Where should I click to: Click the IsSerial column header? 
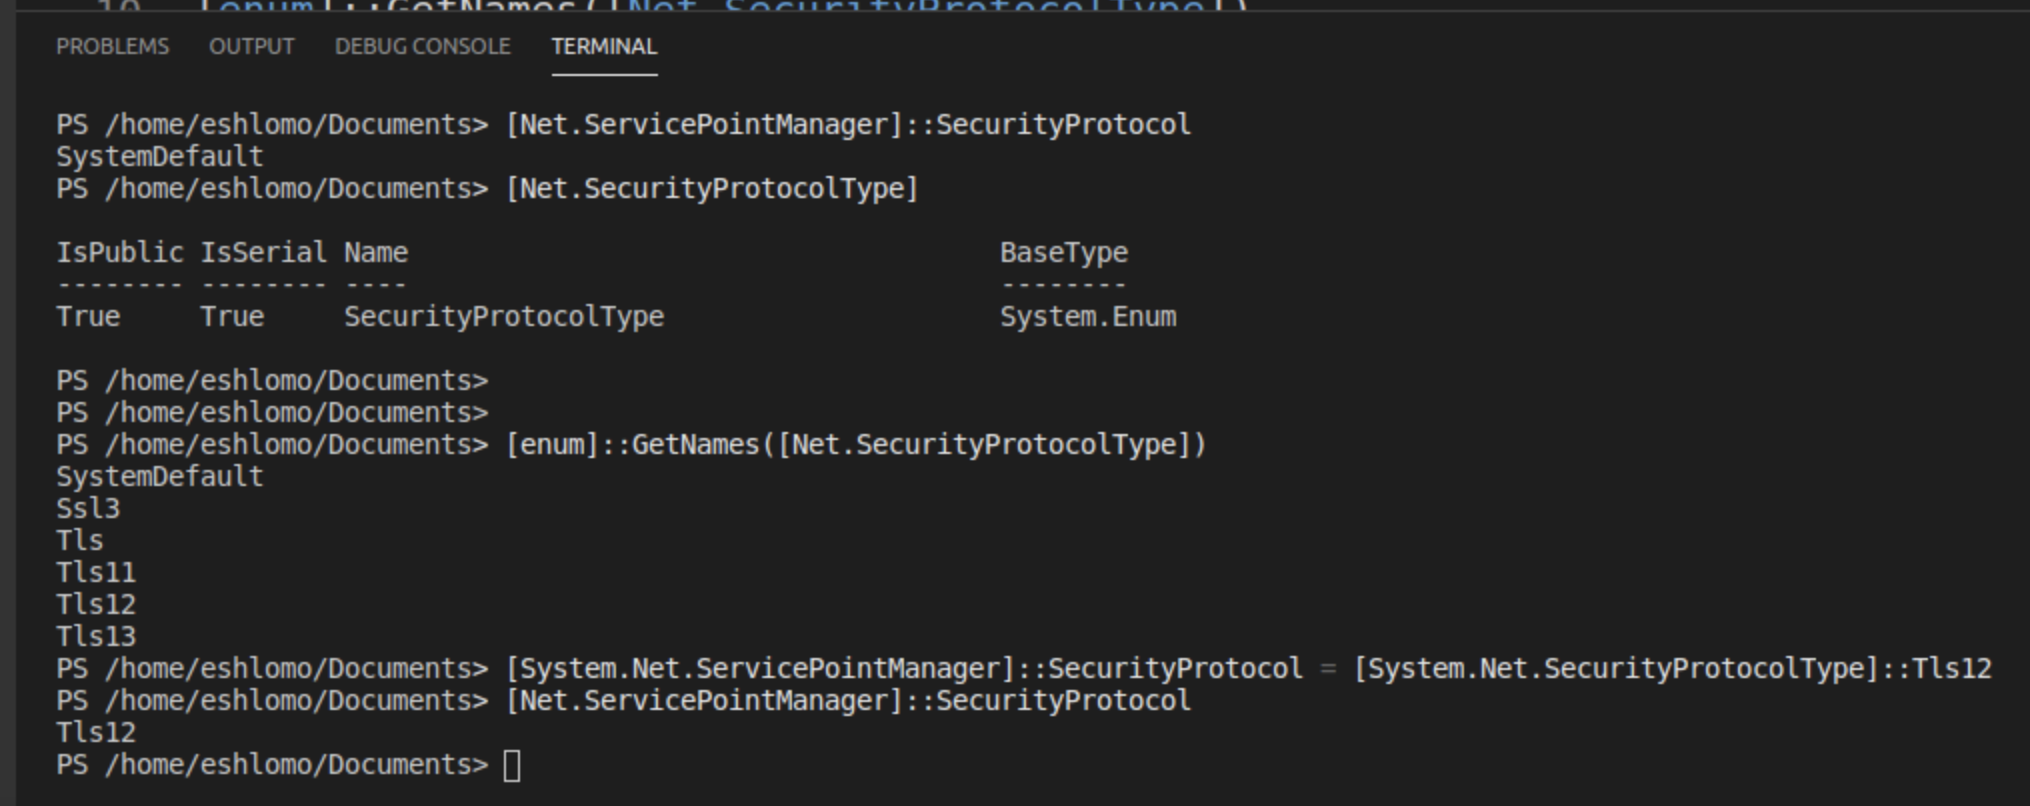point(264,253)
